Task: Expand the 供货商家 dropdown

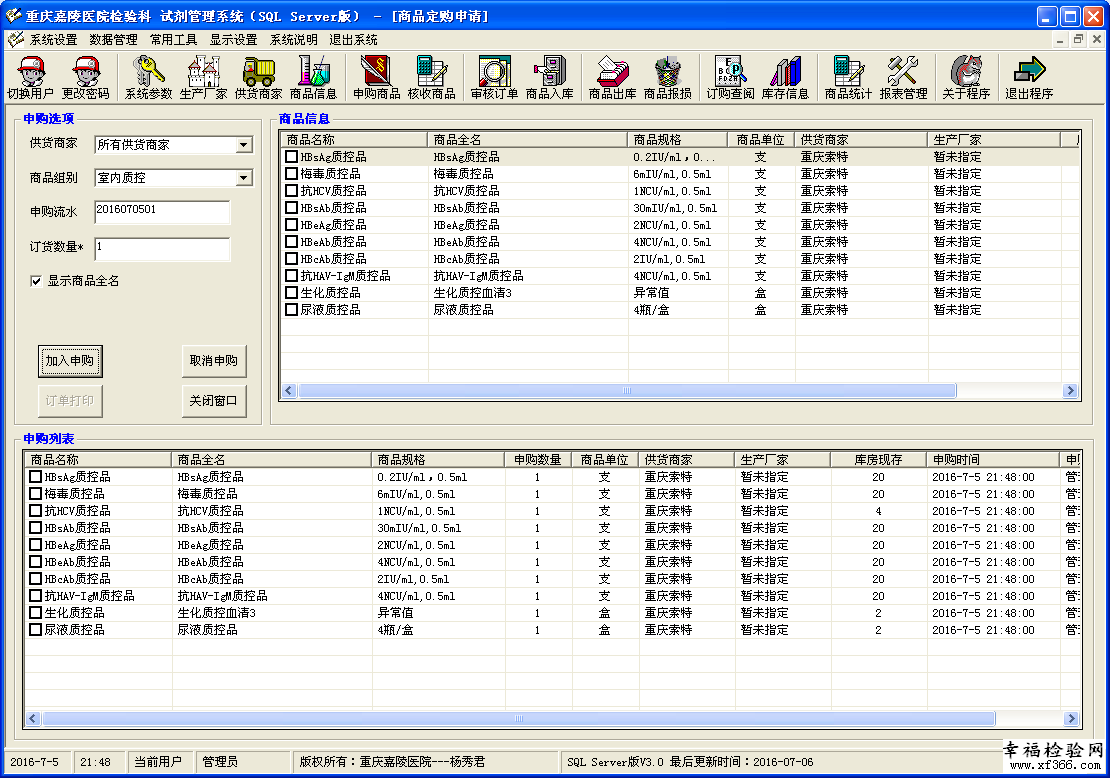Action: (x=244, y=144)
